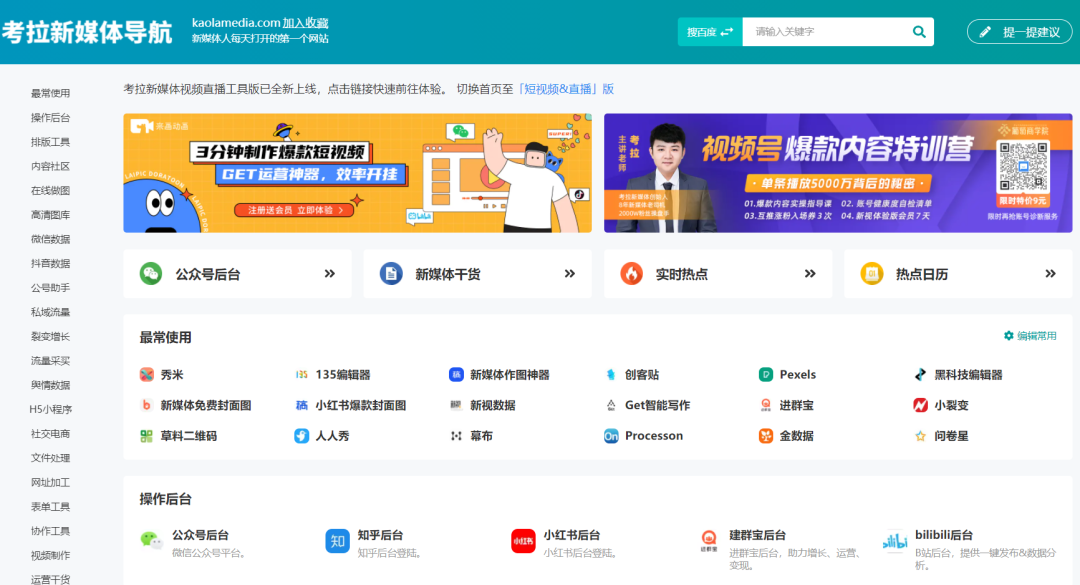Viewport: 1080px width, 585px height.
Task: Select 最常使用 in the sidebar
Action: pos(50,93)
